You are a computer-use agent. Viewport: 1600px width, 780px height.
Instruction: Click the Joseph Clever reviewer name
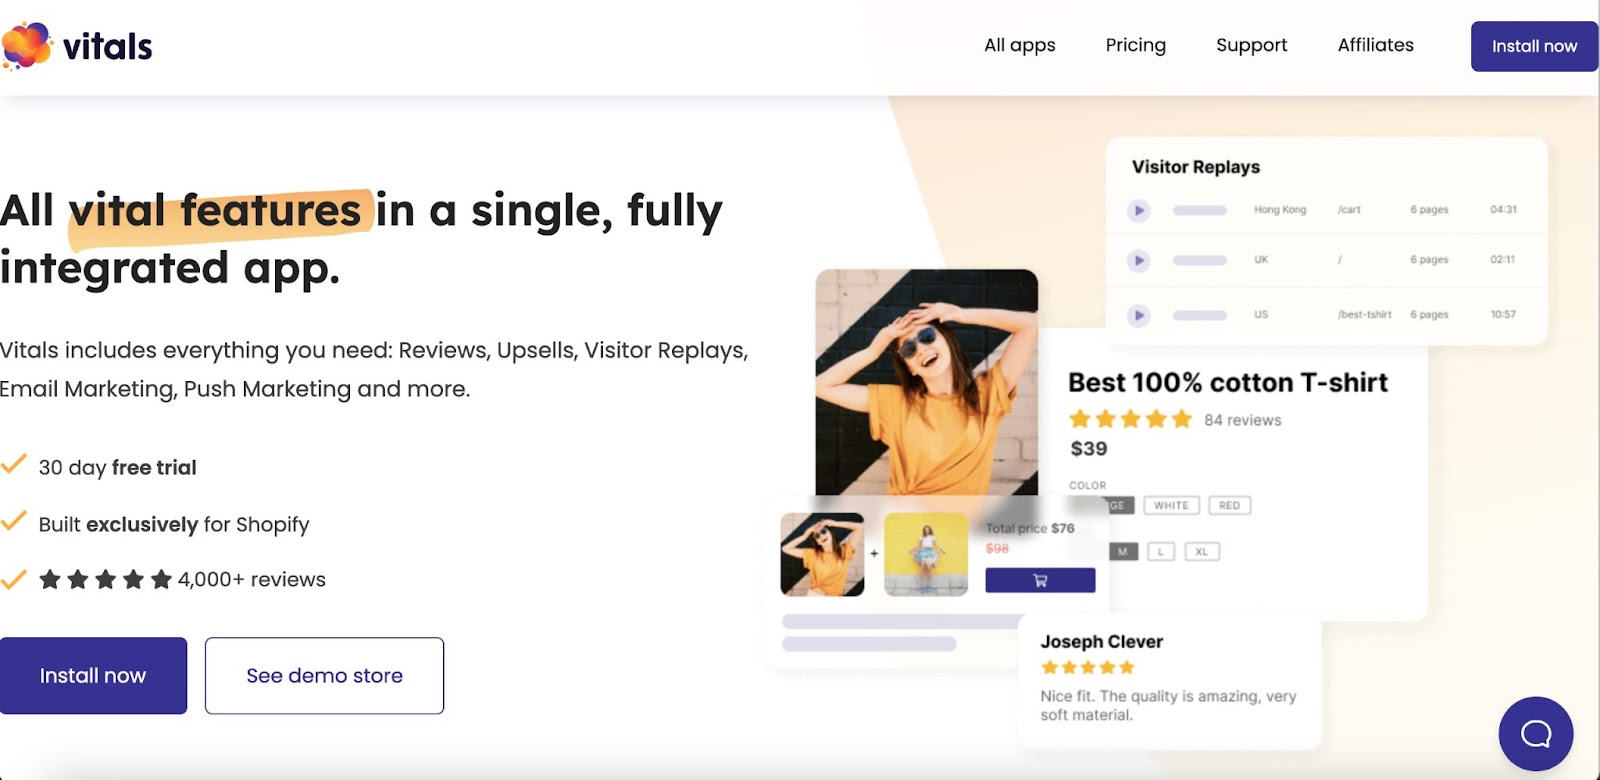click(1101, 642)
